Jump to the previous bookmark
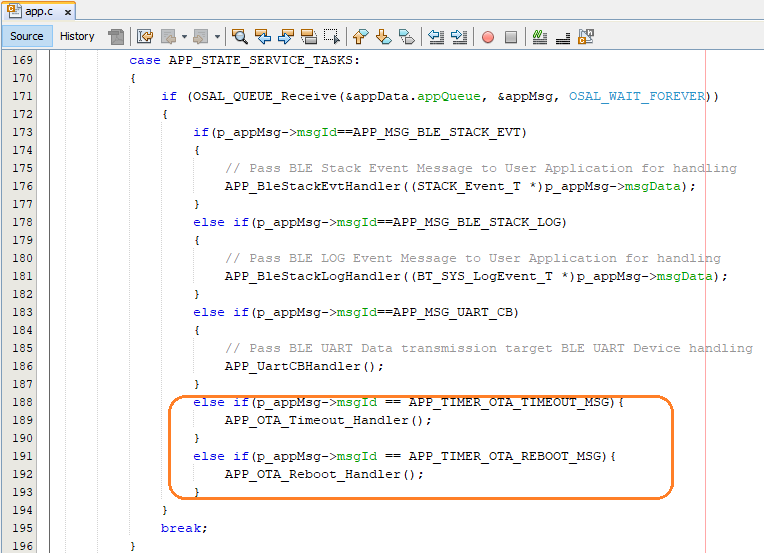 pyautogui.click(x=360, y=37)
